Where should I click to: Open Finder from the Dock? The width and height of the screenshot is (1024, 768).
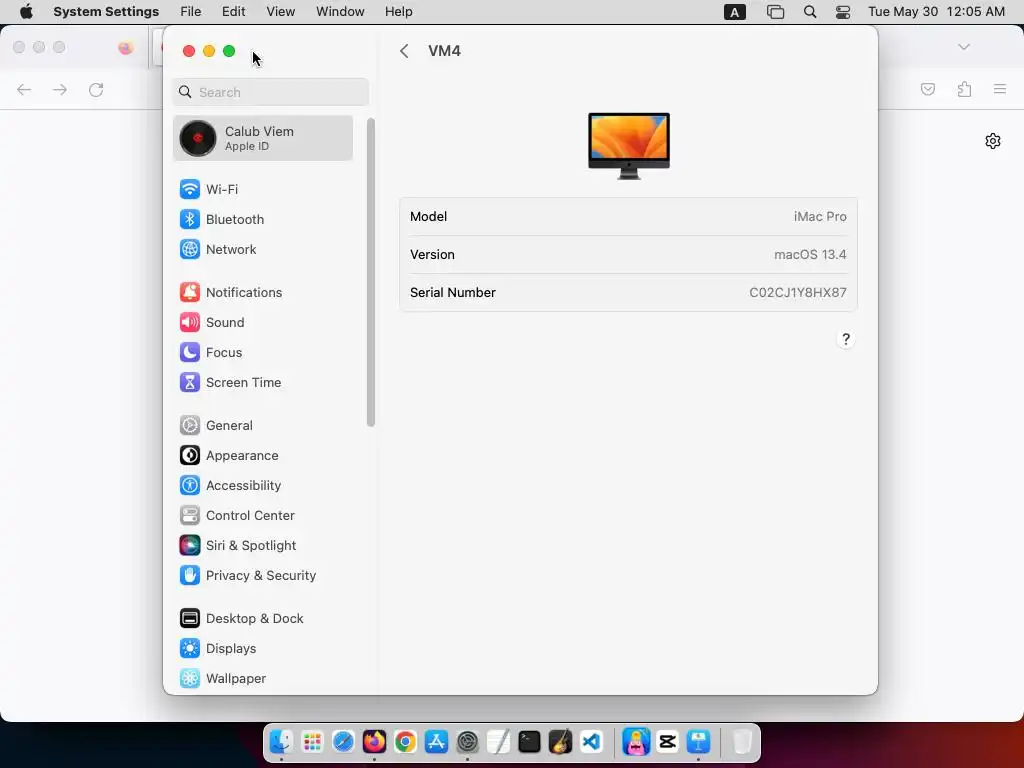coord(281,742)
